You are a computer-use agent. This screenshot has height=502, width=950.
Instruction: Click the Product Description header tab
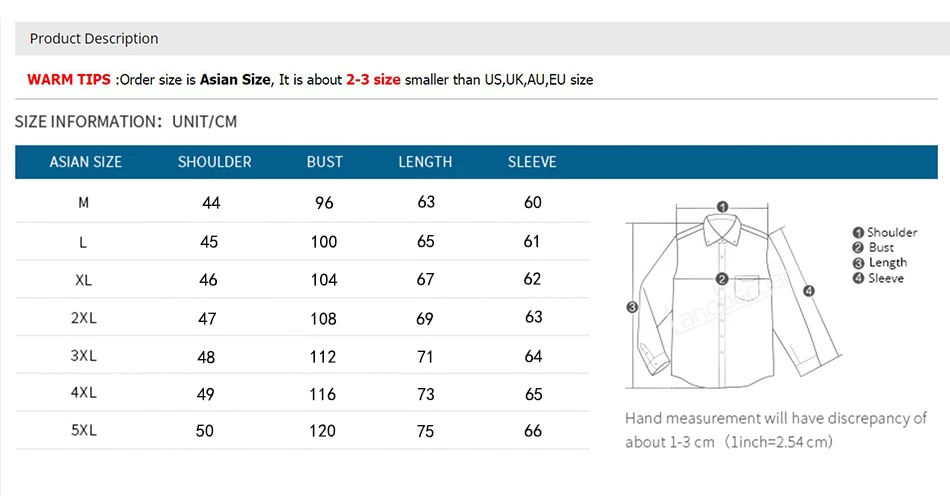(94, 39)
